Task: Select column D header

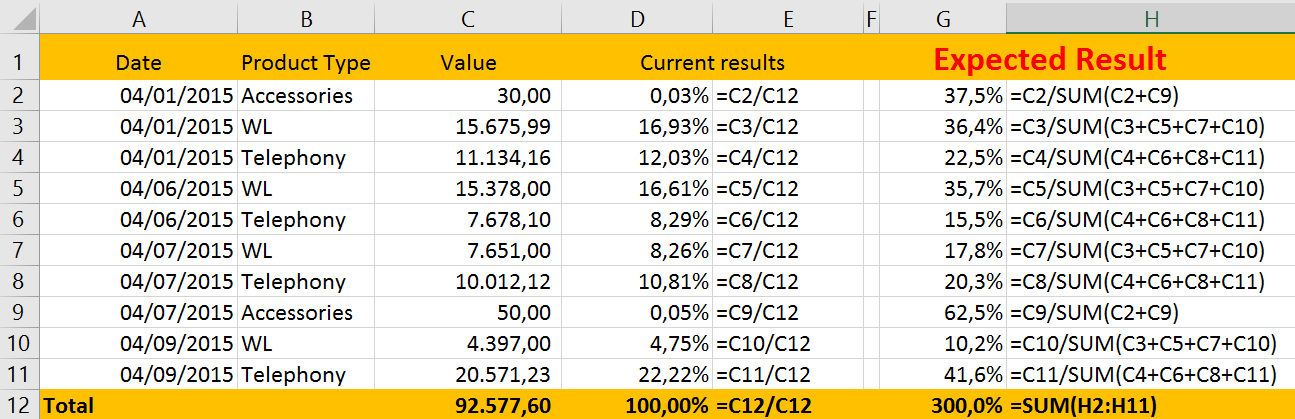Action: point(637,17)
